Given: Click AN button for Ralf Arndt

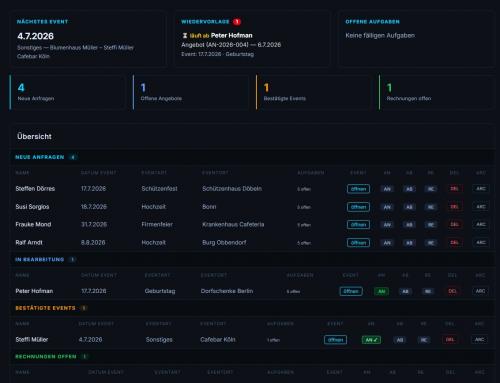Looking at the screenshot, I should click(387, 243).
